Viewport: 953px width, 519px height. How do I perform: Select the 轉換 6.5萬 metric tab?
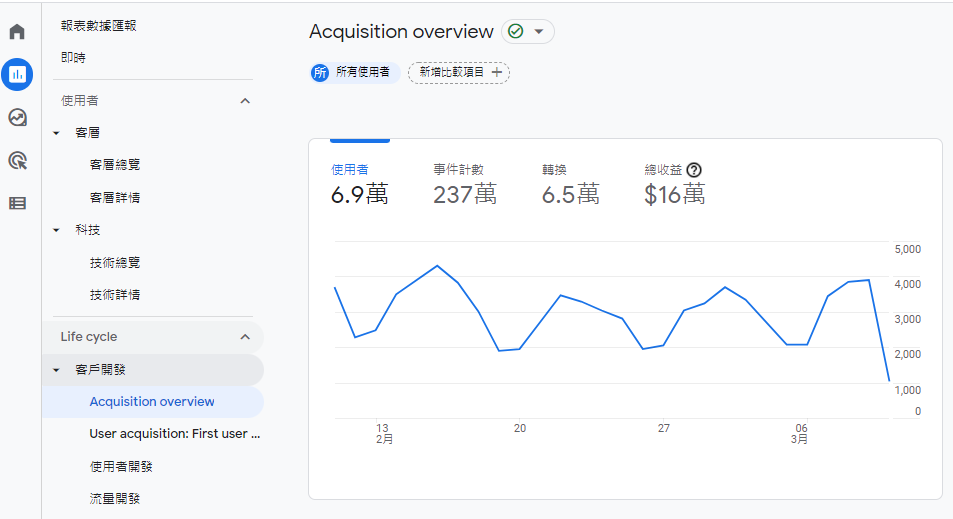pyautogui.click(x=571, y=185)
